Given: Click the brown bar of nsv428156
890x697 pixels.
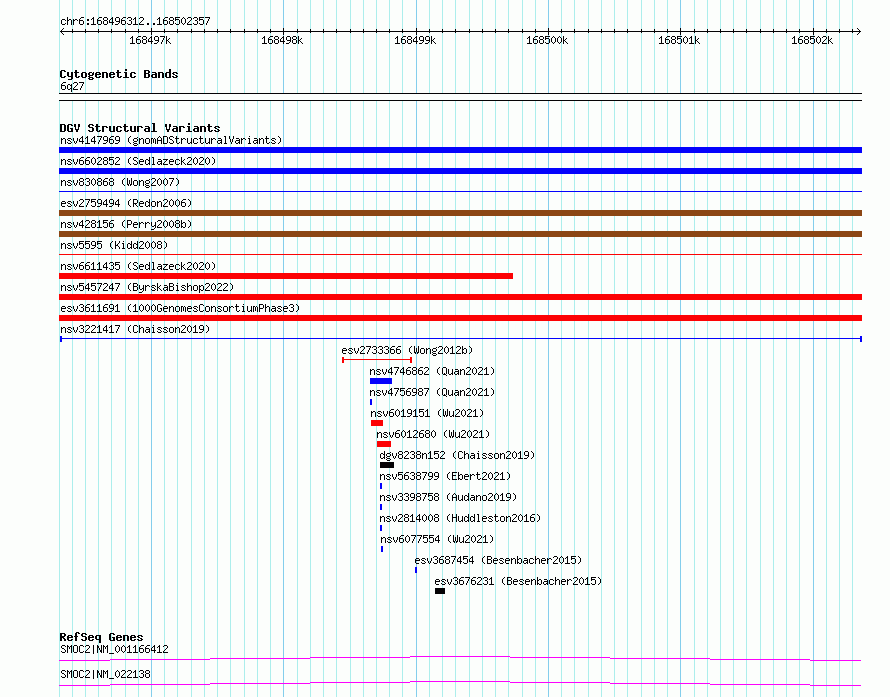Looking at the screenshot, I should 460,234.
